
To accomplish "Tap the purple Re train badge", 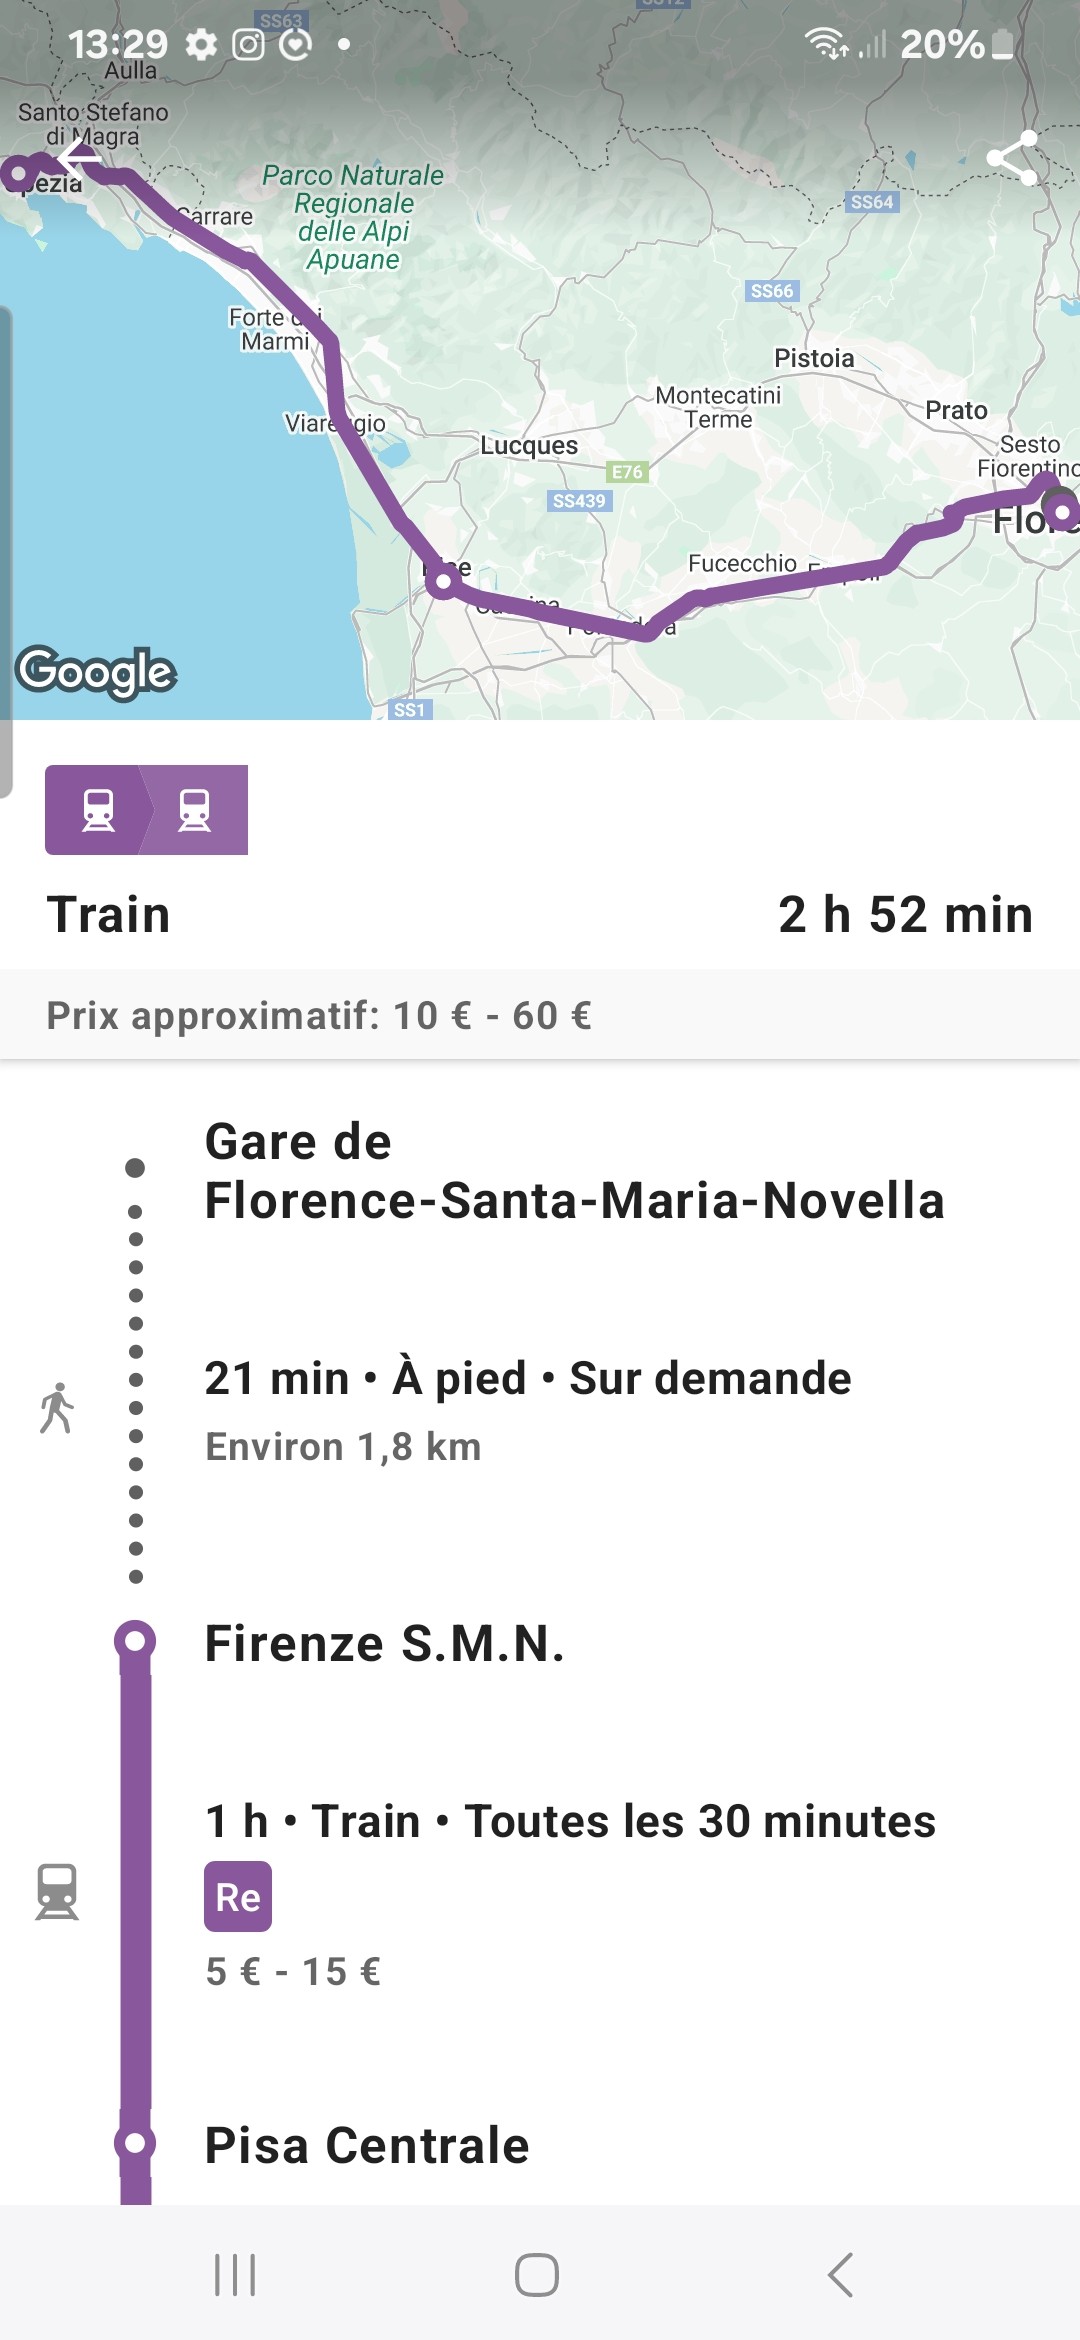I will [x=238, y=1896].
